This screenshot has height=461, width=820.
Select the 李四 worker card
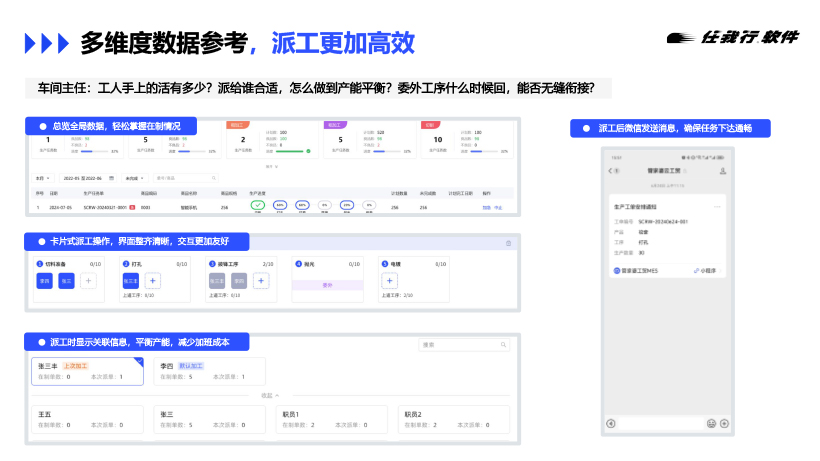coord(209,371)
